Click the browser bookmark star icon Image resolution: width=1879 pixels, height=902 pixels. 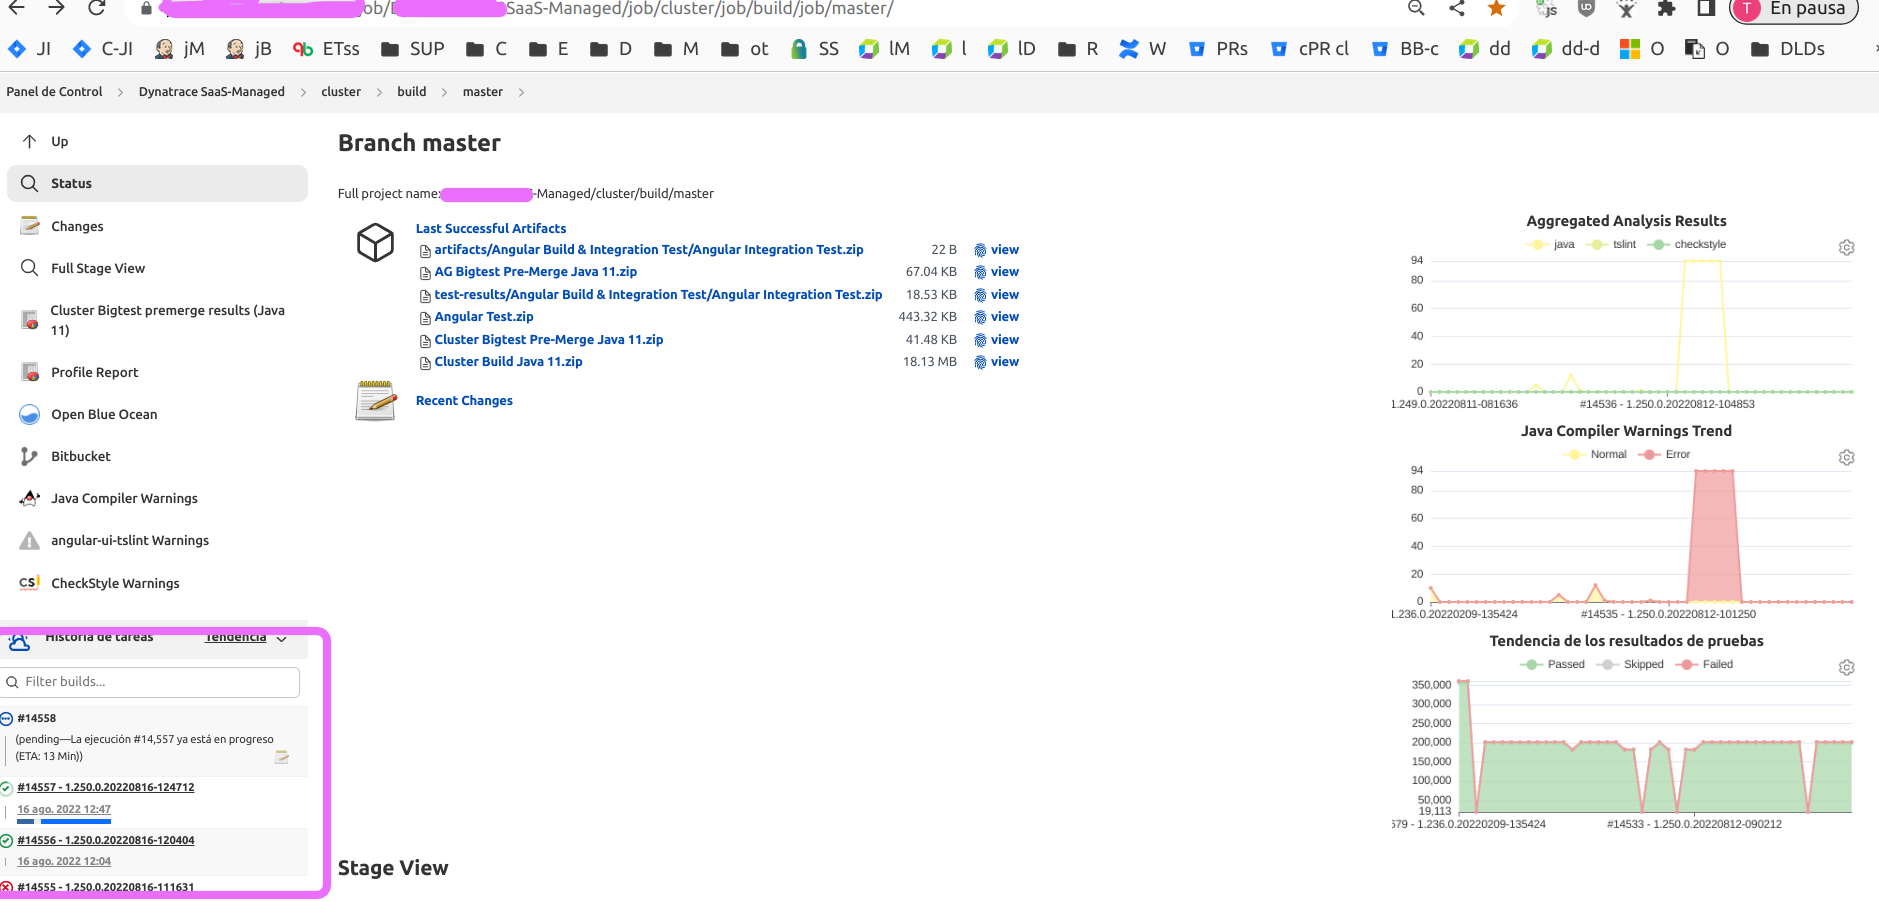(1496, 9)
